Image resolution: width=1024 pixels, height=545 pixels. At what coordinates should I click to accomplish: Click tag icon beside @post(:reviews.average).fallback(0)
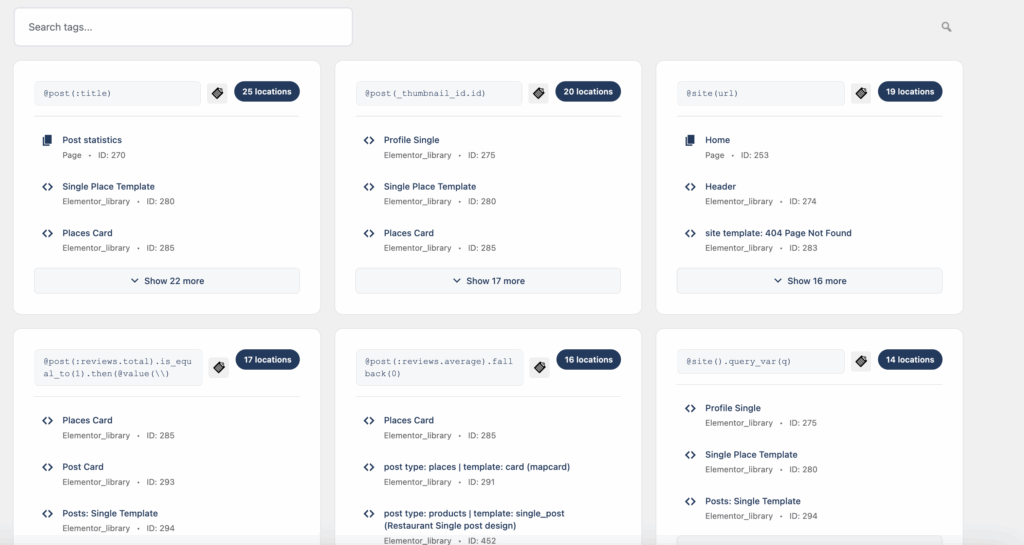click(539, 368)
